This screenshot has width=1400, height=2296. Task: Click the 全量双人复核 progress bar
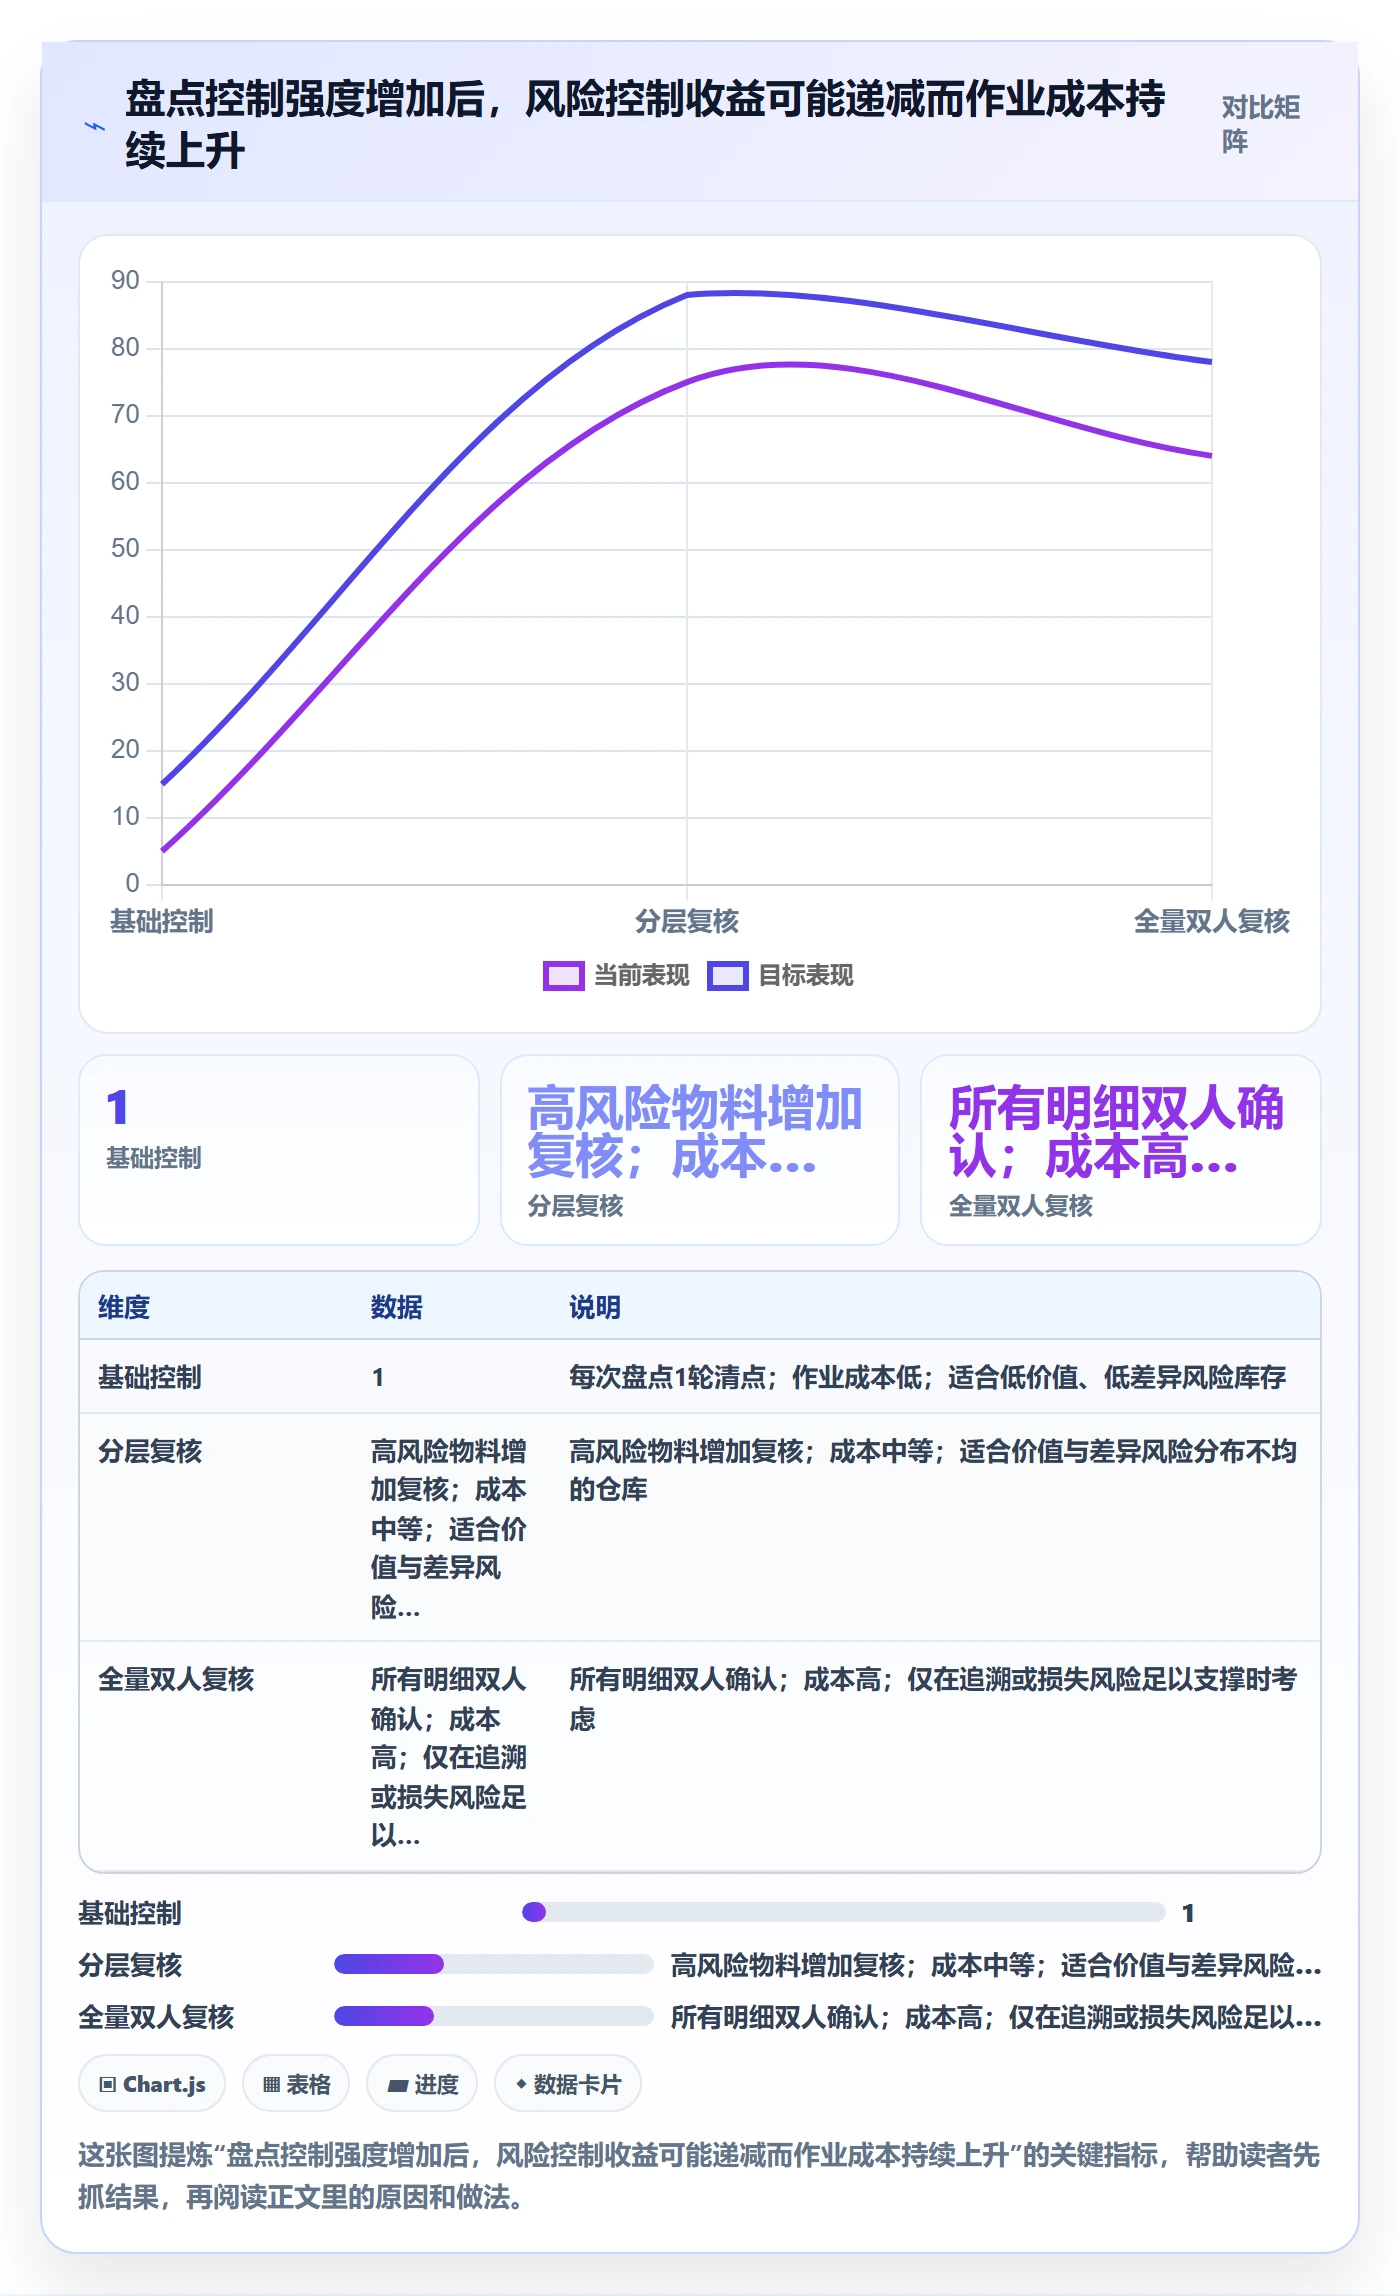494,2016
